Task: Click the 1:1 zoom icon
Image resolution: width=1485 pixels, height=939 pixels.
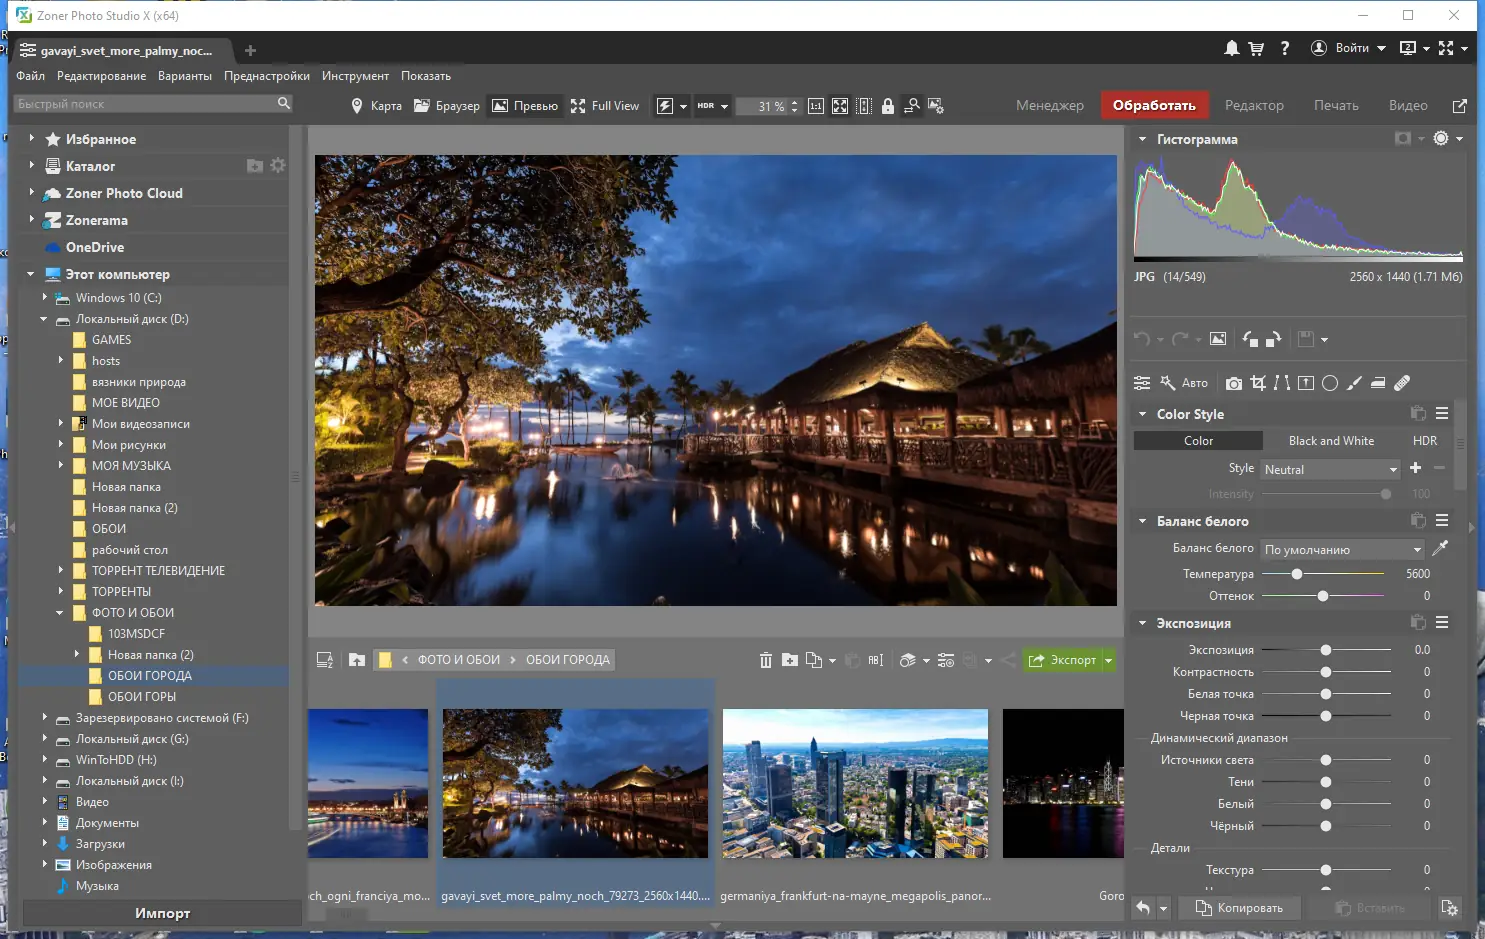Action: 816,106
